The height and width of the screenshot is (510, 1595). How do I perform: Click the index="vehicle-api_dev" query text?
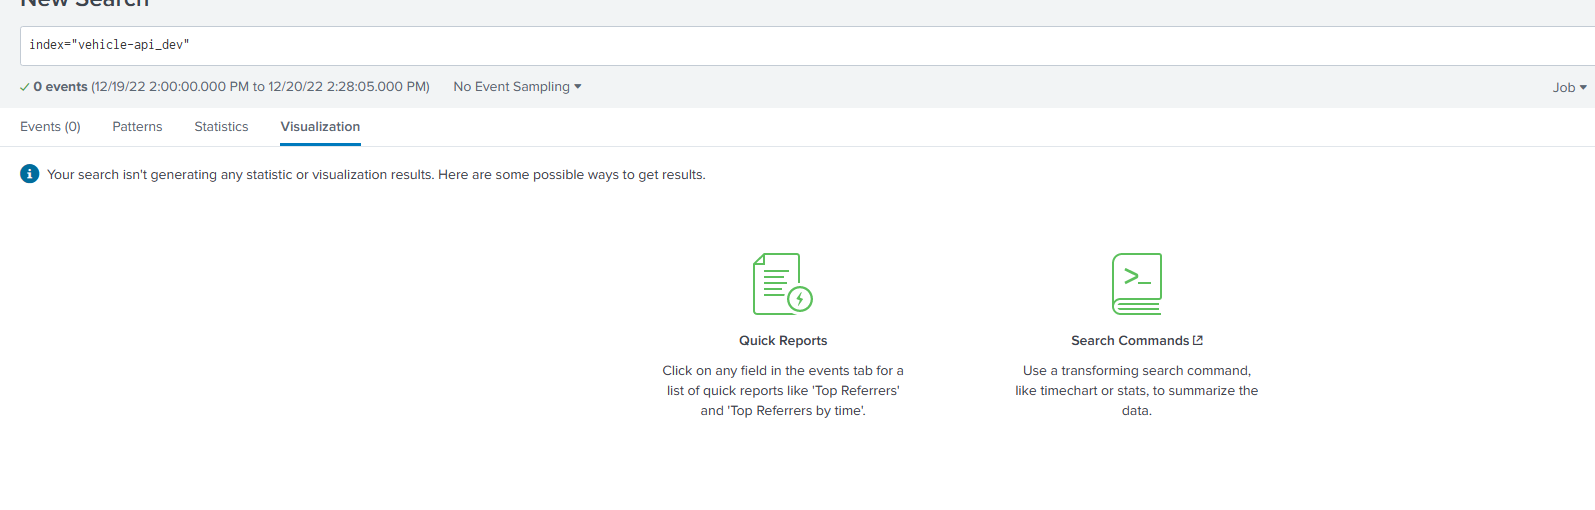(x=109, y=45)
